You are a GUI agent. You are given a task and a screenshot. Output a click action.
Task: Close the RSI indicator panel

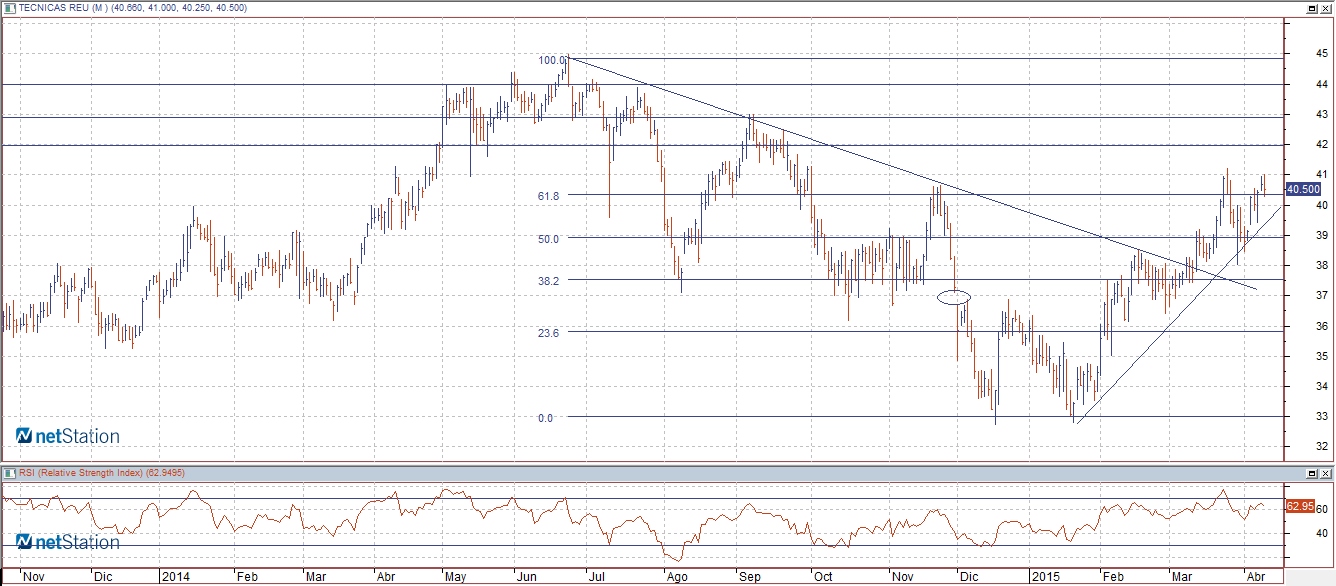pos(1326,473)
